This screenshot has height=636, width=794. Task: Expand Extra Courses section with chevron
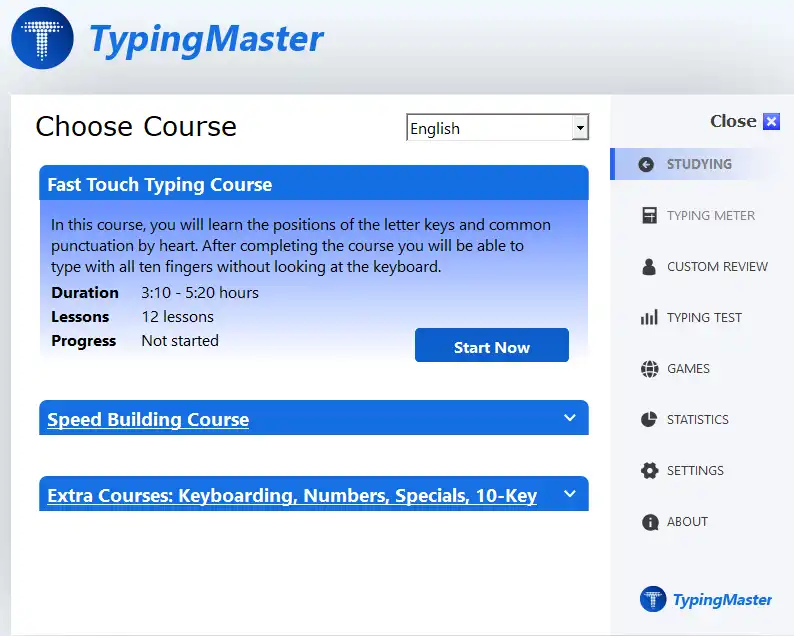pyautogui.click(x=570, y=494)
